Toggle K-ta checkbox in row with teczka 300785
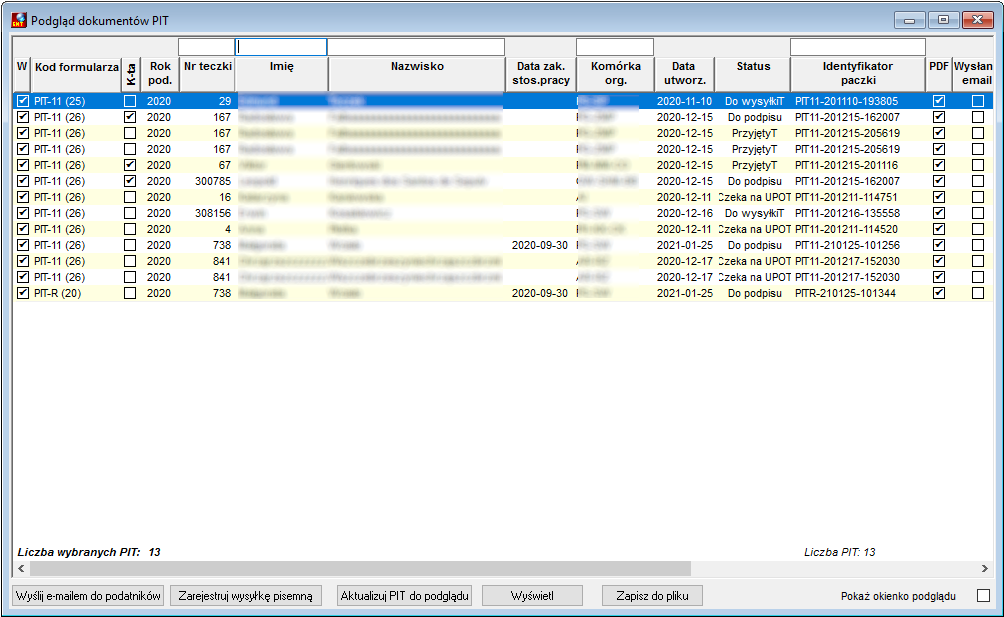Viewport: 1004px width, 617px height. click(130, 181)
